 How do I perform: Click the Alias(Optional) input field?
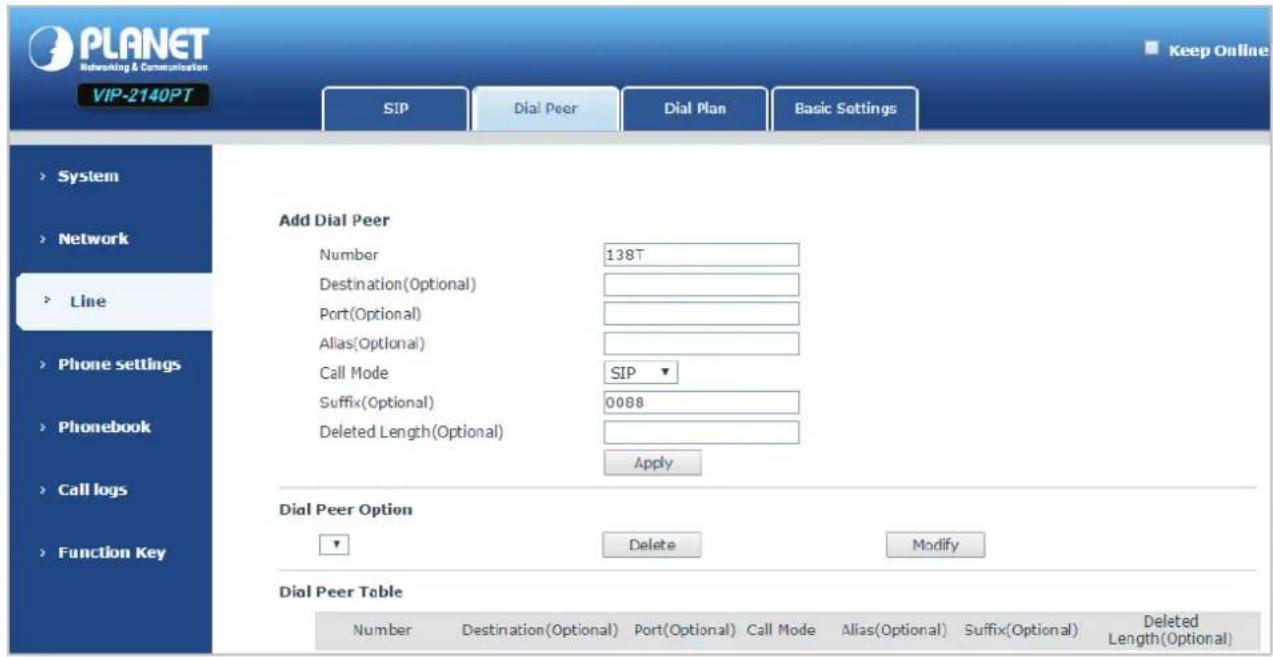[x=701, y=344]
